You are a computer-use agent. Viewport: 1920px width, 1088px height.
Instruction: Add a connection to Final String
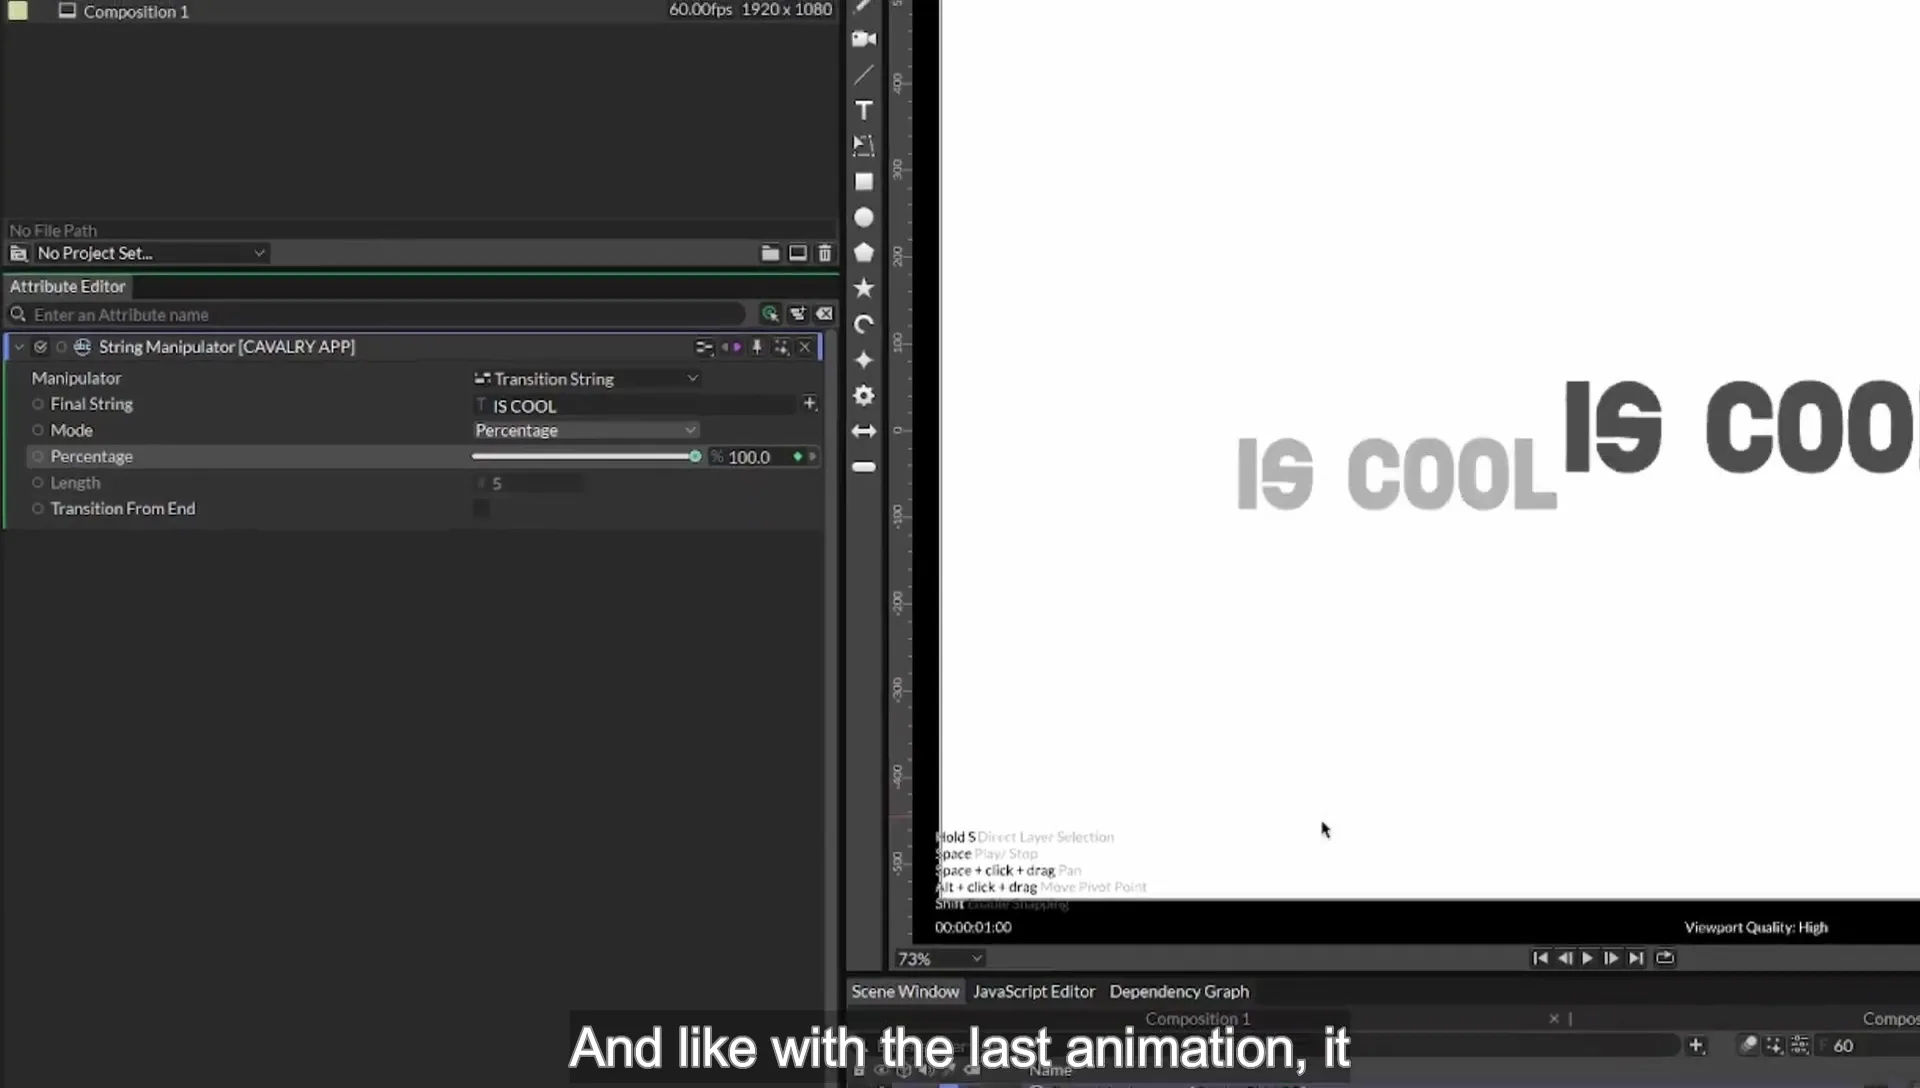[810, 404]
